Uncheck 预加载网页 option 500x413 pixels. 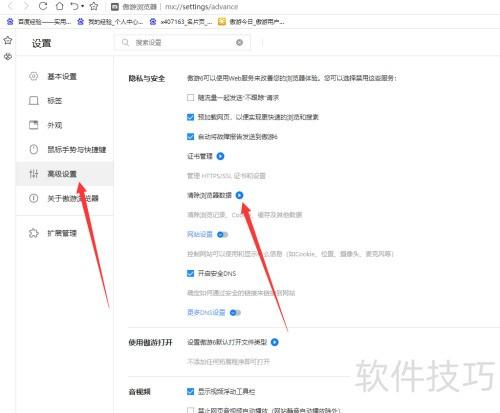pos(190,117)
